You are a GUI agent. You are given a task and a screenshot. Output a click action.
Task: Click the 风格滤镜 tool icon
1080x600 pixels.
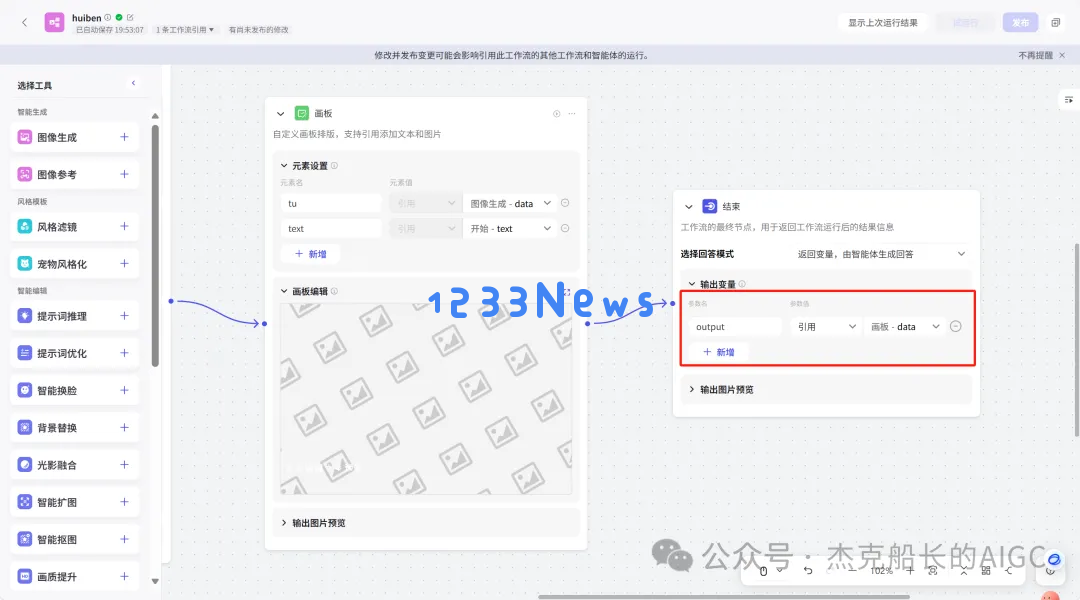coord(25,227)
